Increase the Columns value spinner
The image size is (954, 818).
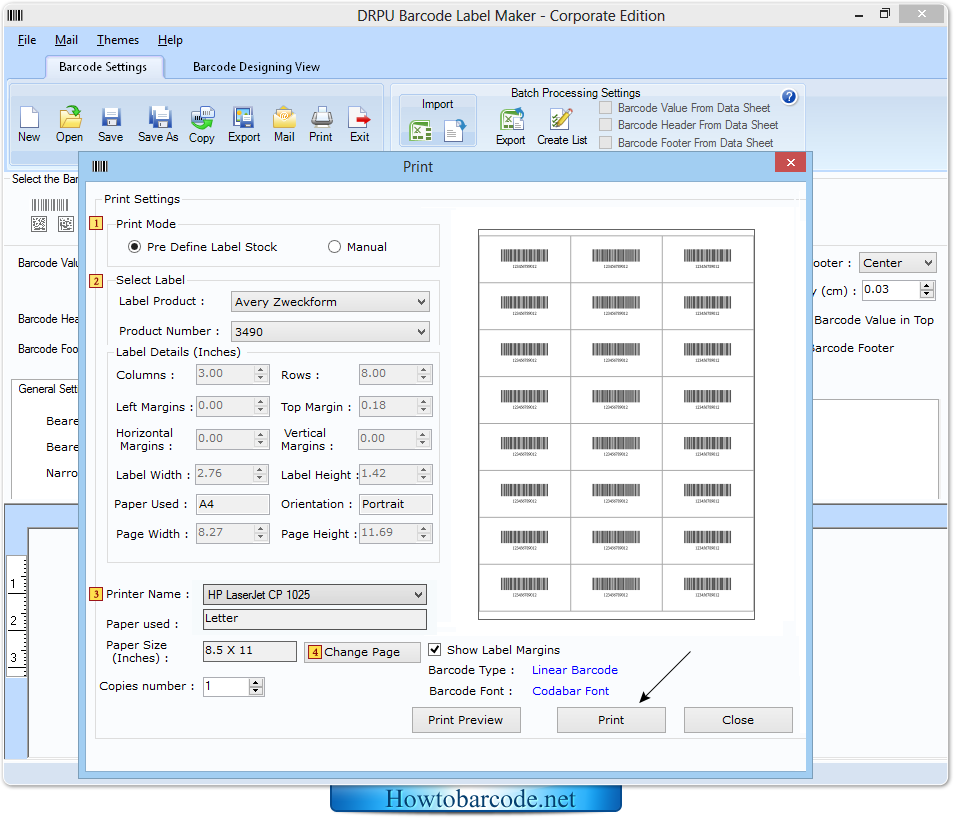260,369
